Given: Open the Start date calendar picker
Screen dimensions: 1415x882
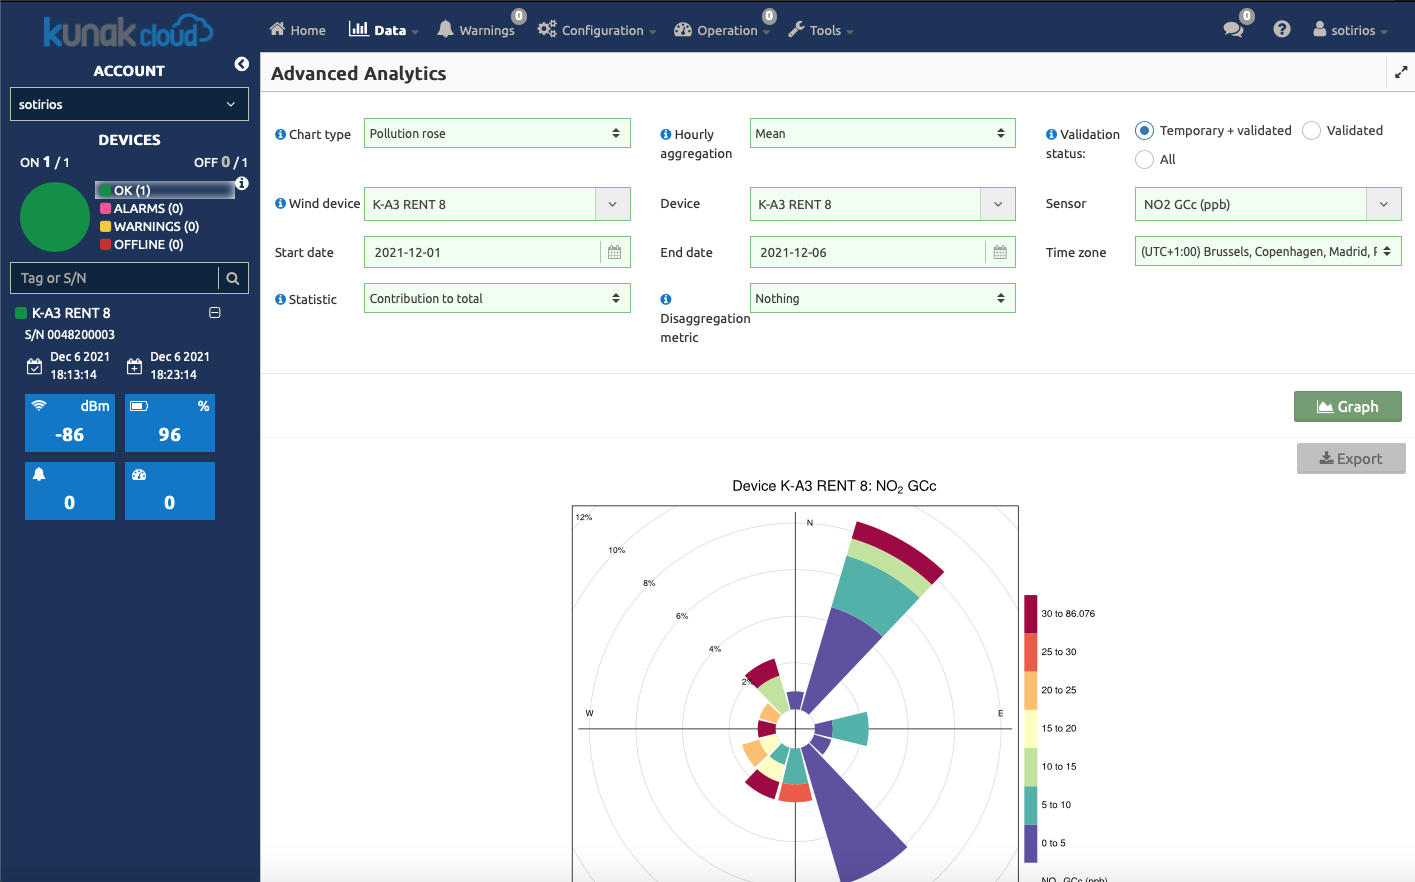Looking at the screenshot, I should (614, 253).
